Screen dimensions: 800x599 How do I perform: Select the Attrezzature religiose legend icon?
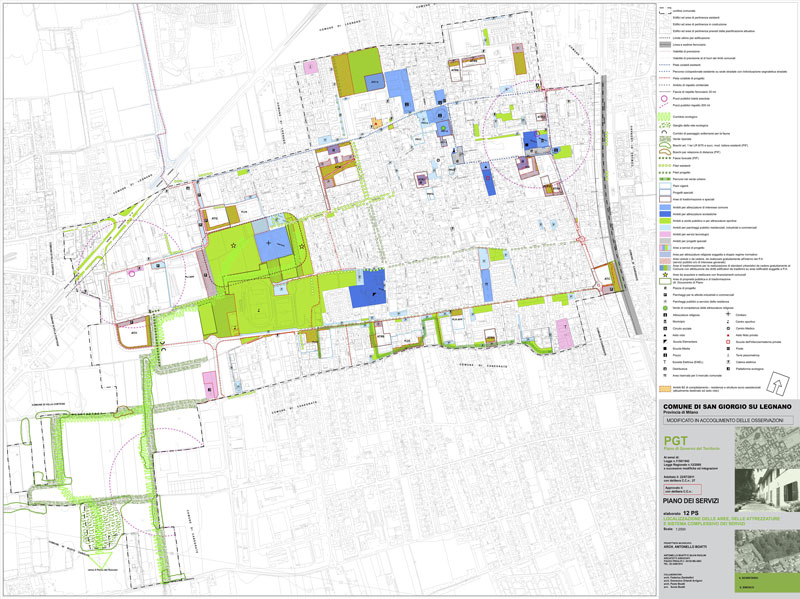coord(665,315)
